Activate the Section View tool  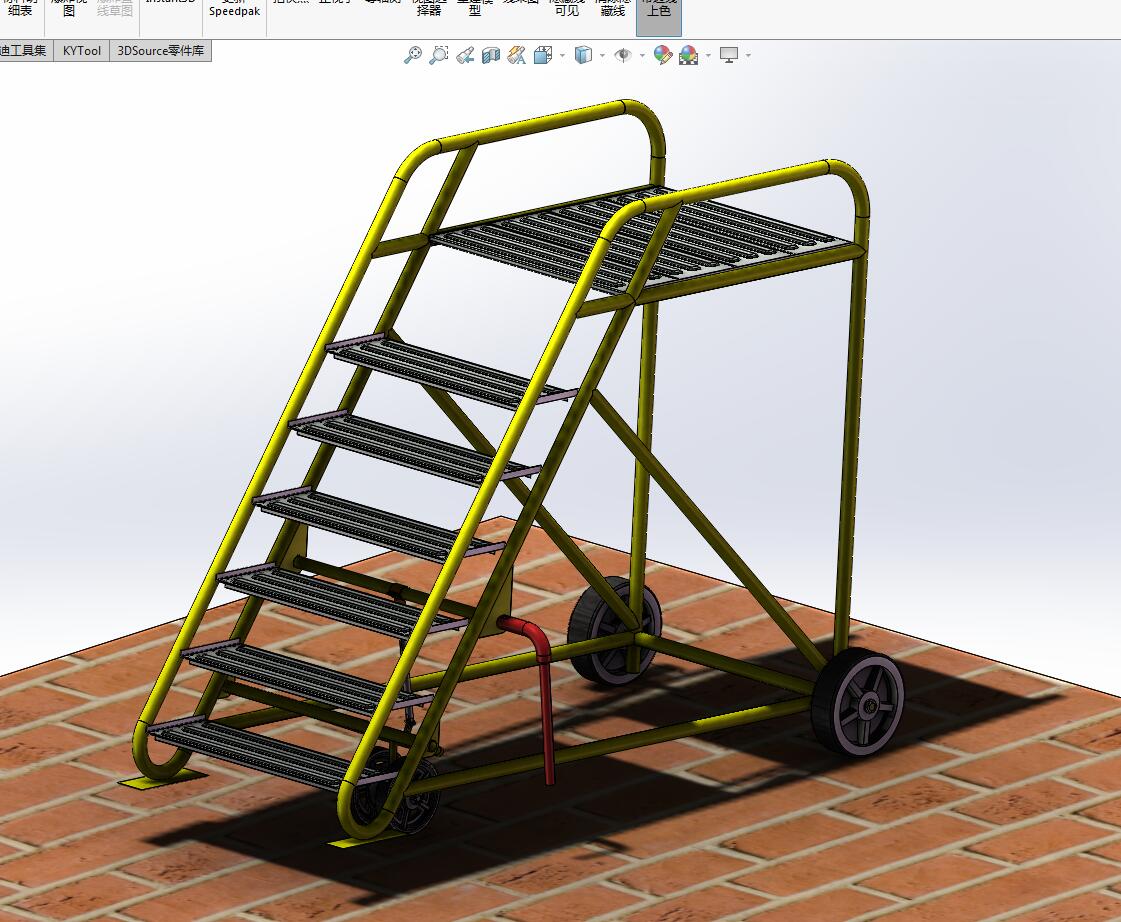(490, 55)
